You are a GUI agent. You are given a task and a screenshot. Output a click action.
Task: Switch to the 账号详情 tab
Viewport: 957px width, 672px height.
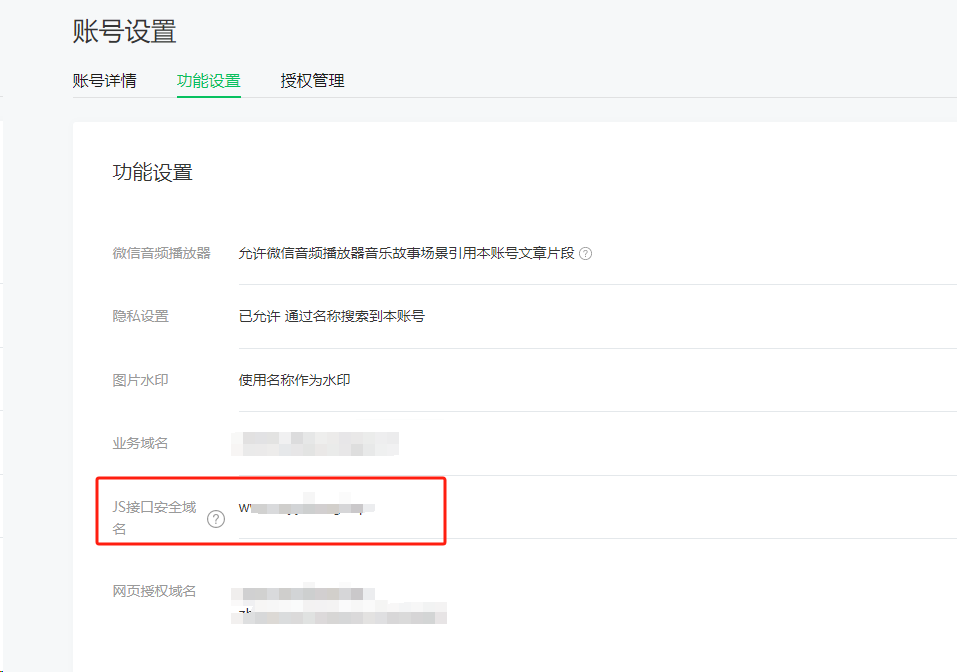pyautogui.click(x=104, y=81)
